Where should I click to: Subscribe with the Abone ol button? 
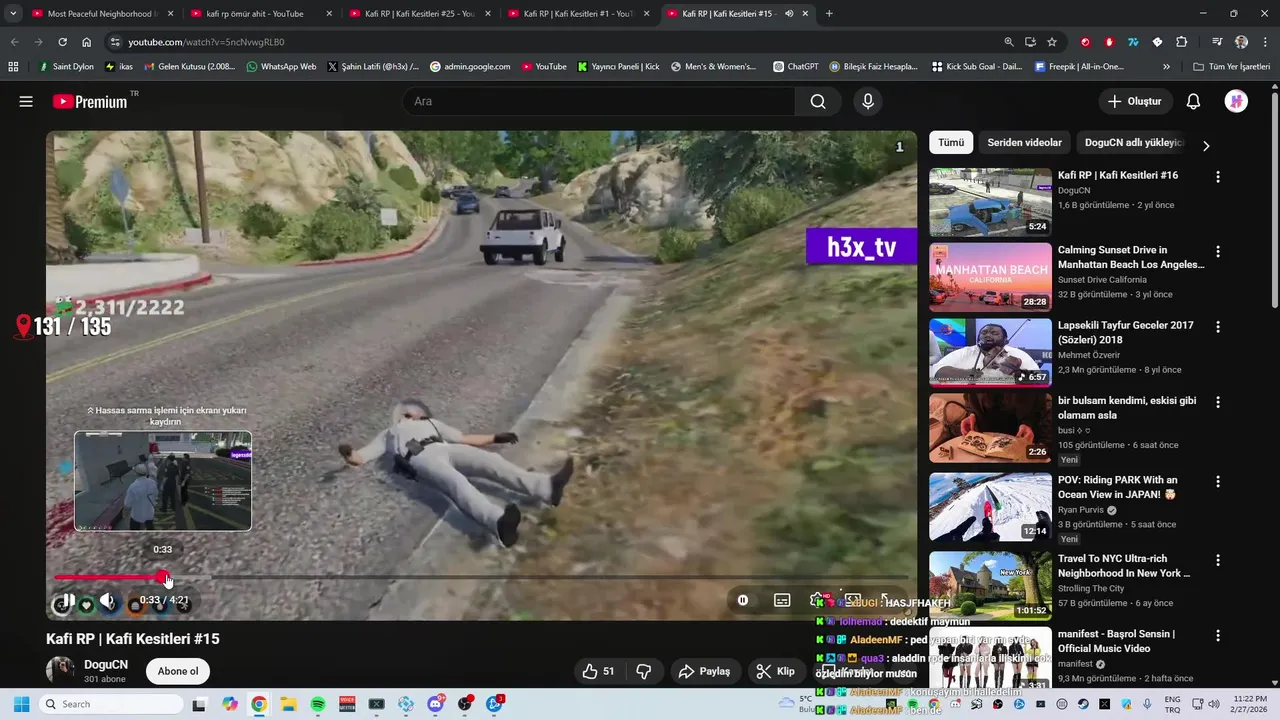pos(178,671)
